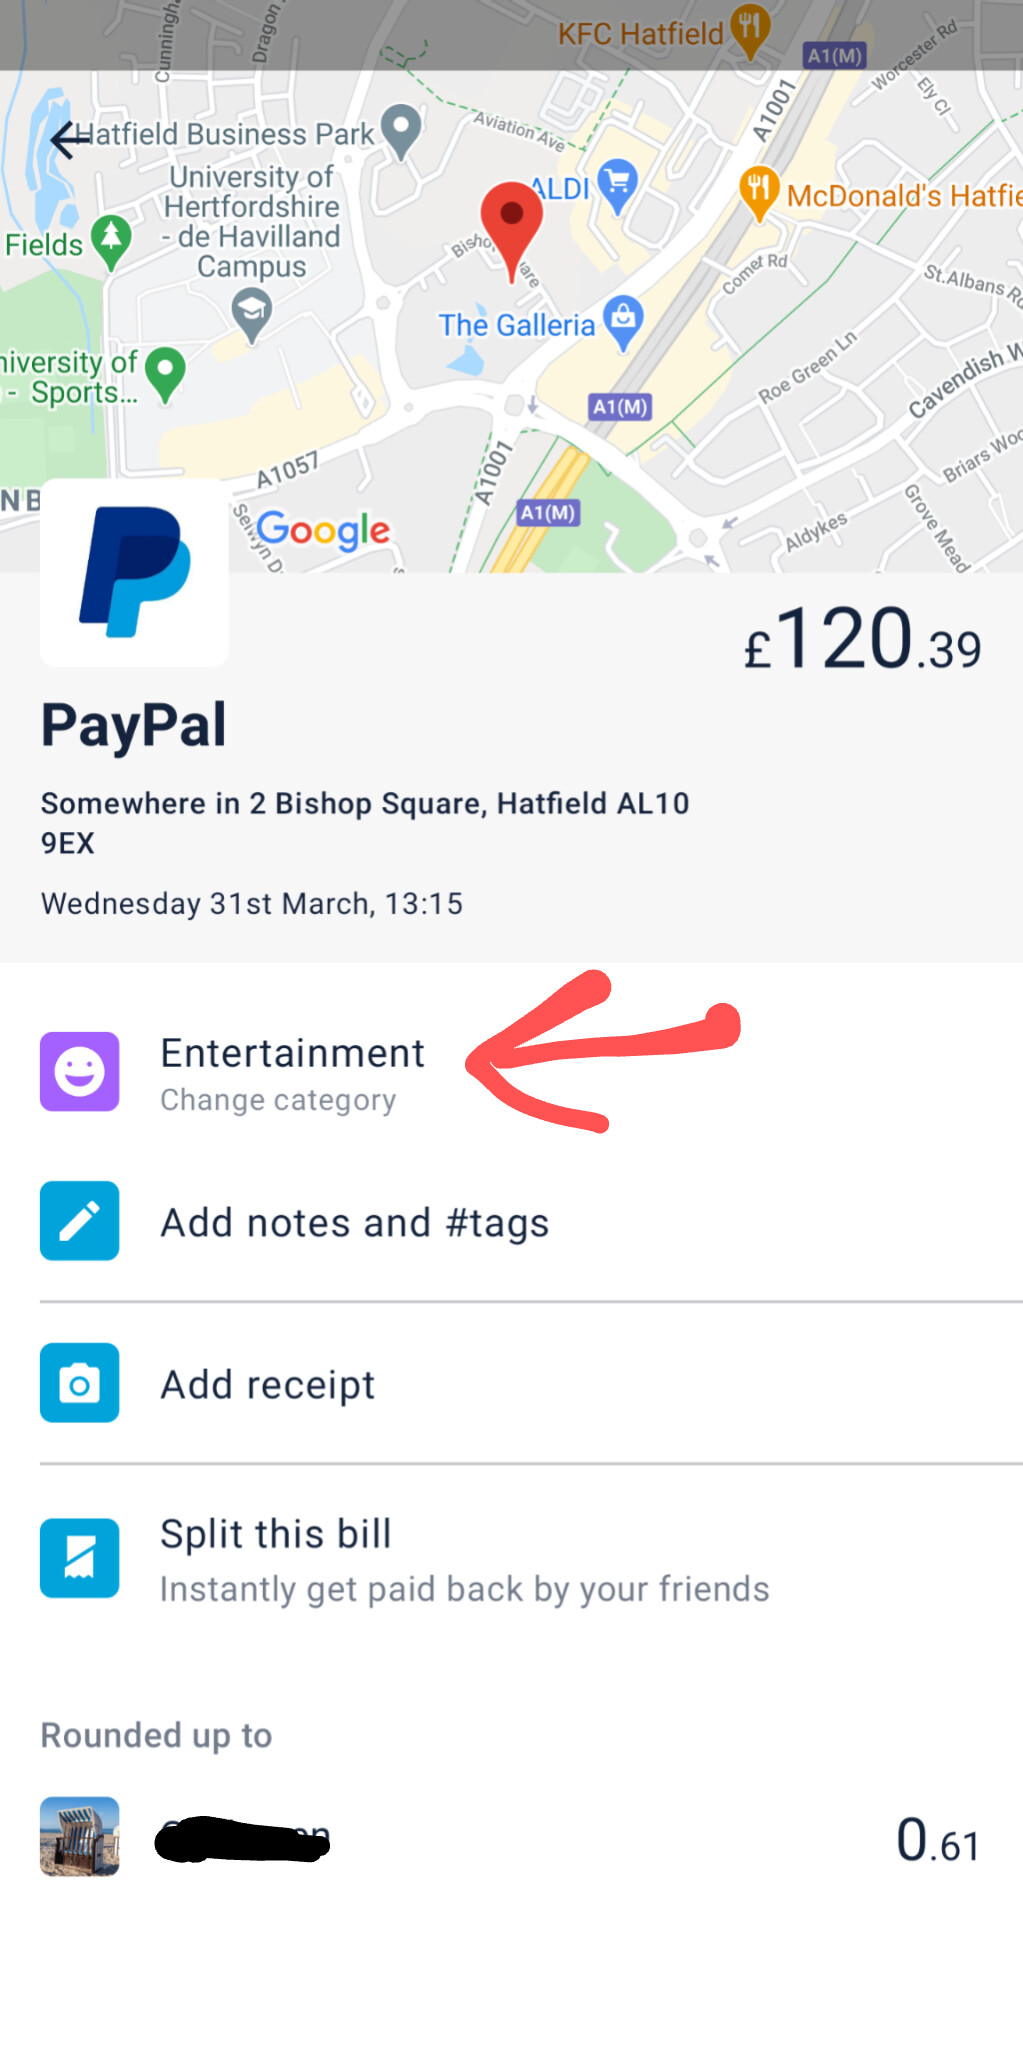Tap the 0.61 round-up amount
The width and height of the screenshot is (1023, 2048).
click(x=937, y=1841)
